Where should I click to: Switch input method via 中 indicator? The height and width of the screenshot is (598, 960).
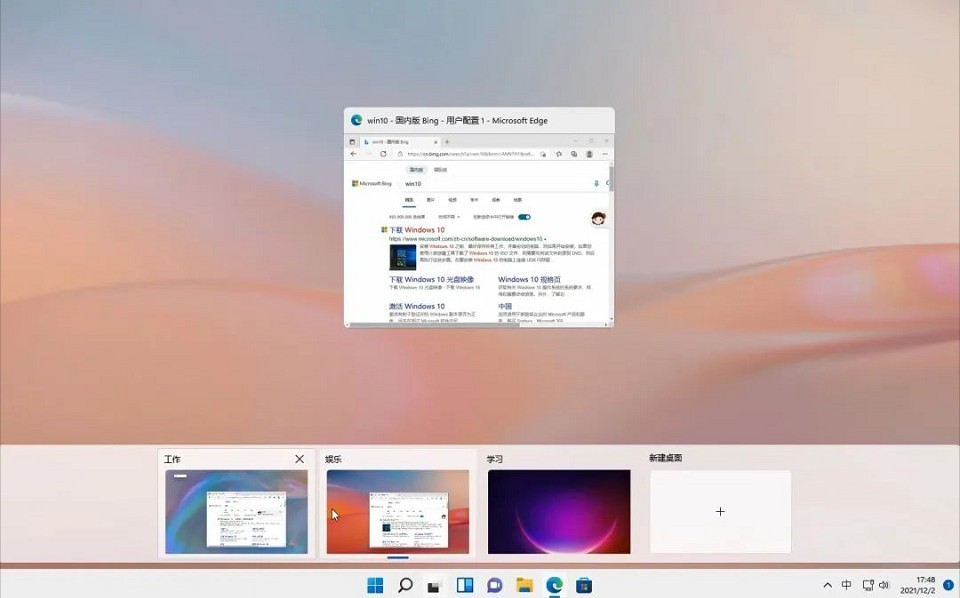click(x=847, y=585)
